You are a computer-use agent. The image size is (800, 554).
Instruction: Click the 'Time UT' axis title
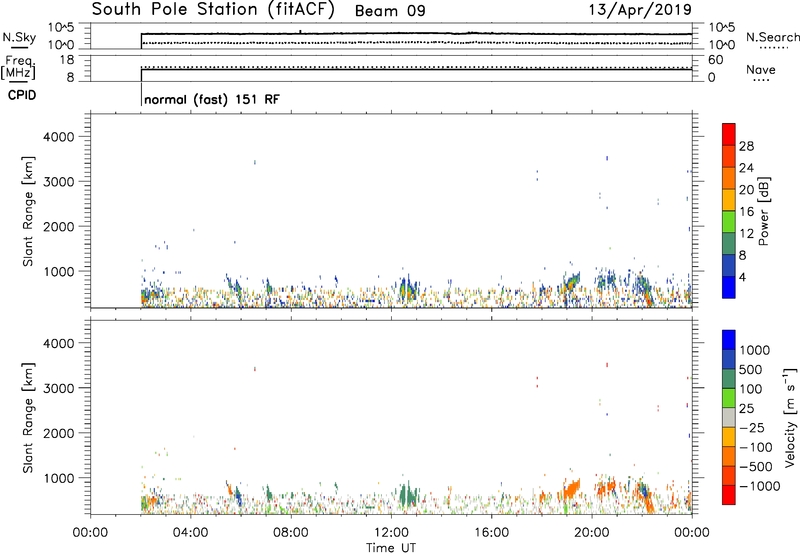(391, 548)
